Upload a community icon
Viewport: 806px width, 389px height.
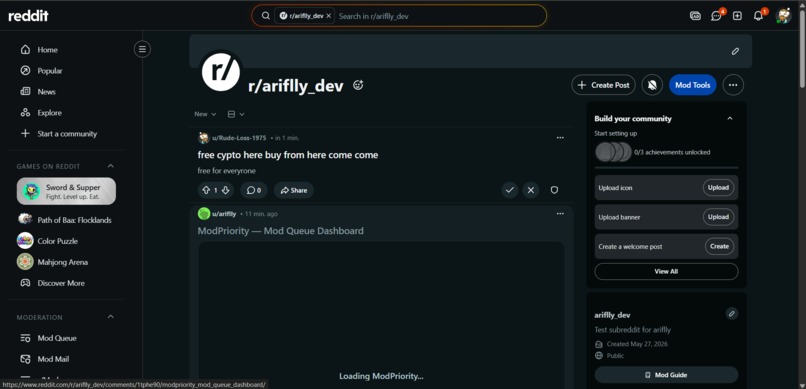[x=718, y=188]
